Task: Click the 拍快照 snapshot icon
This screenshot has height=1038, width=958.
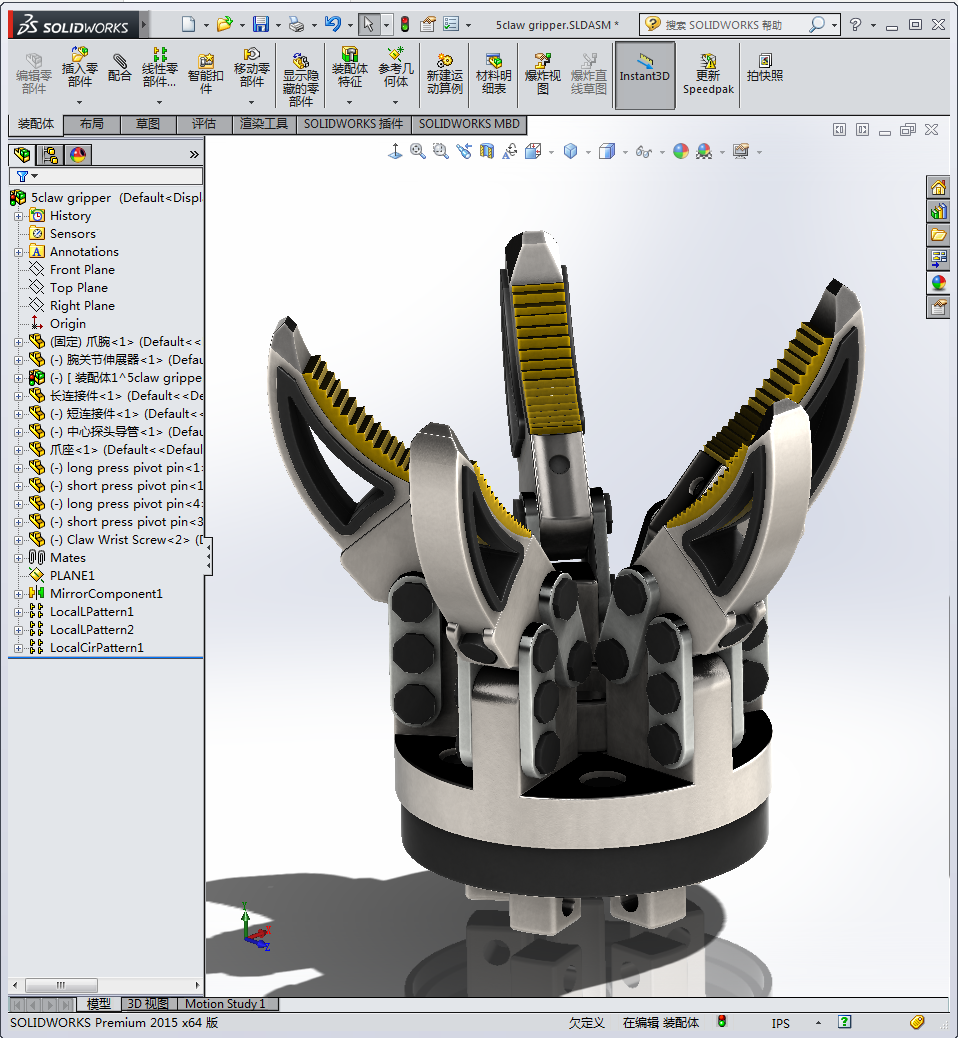Action: [x=765, y=68]
